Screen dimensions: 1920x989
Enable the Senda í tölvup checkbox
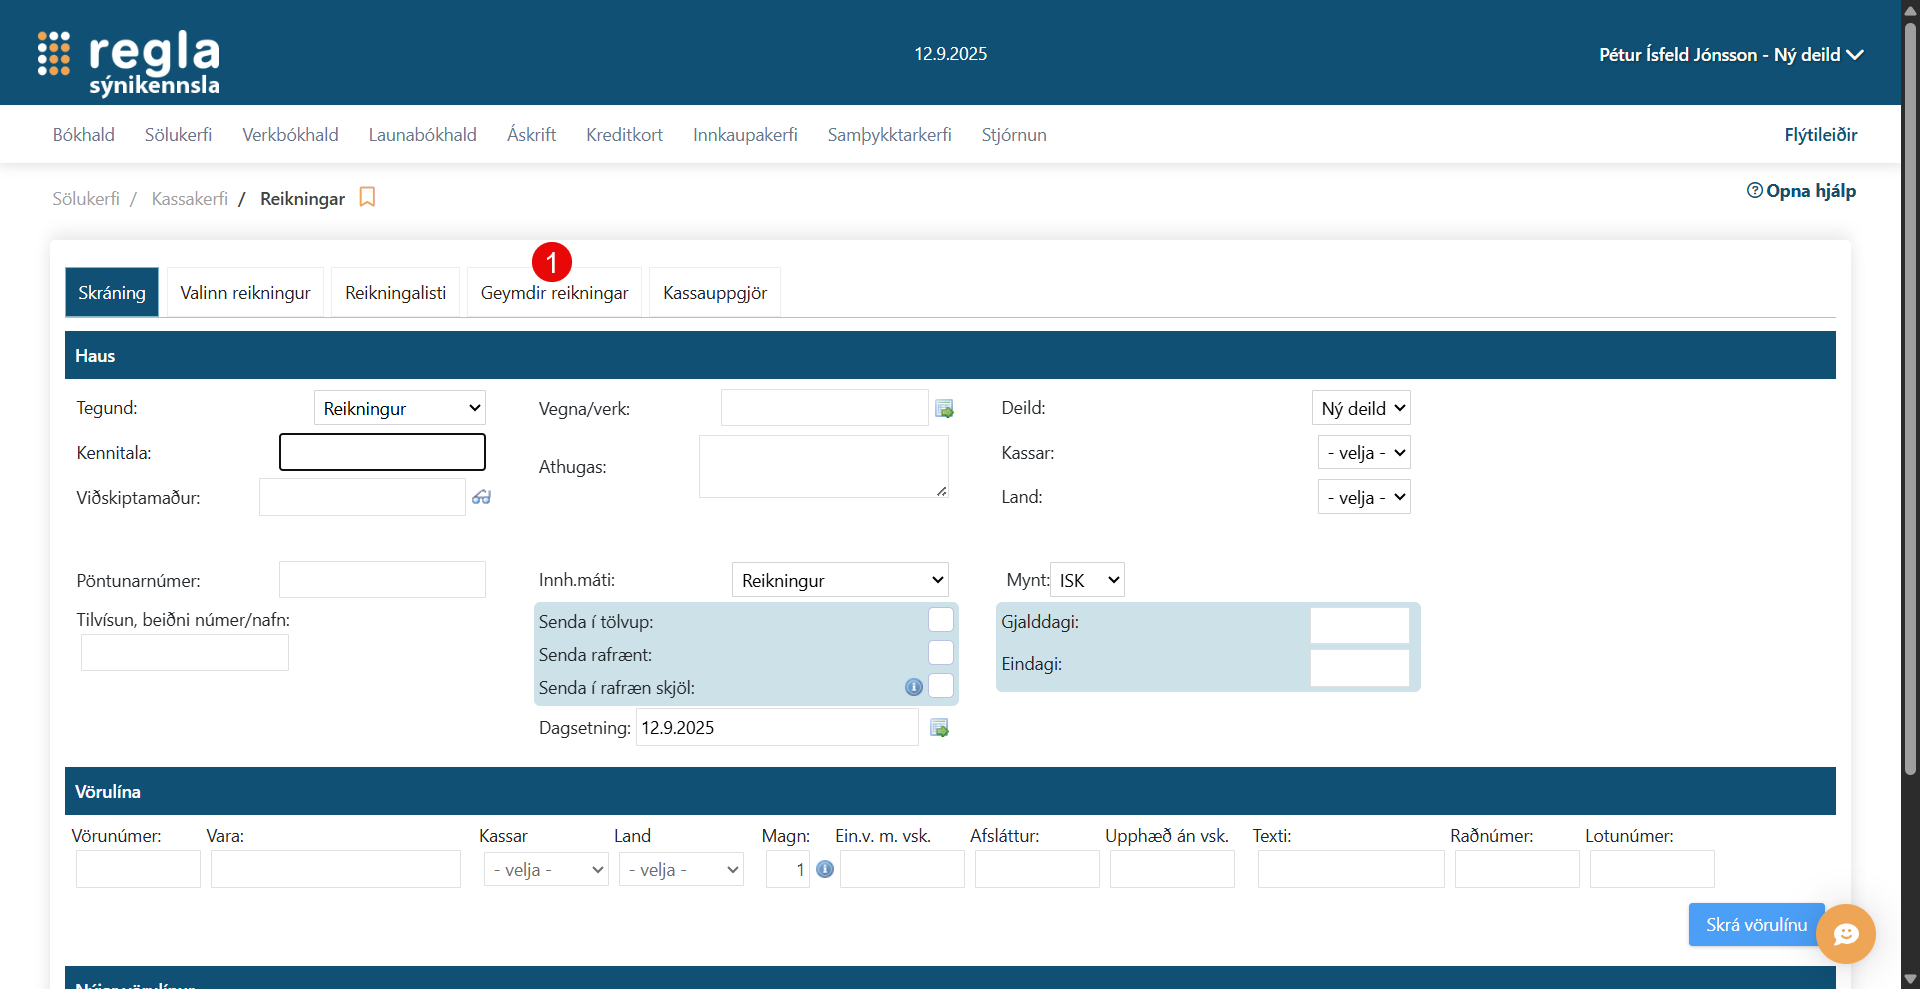[940, 620]
